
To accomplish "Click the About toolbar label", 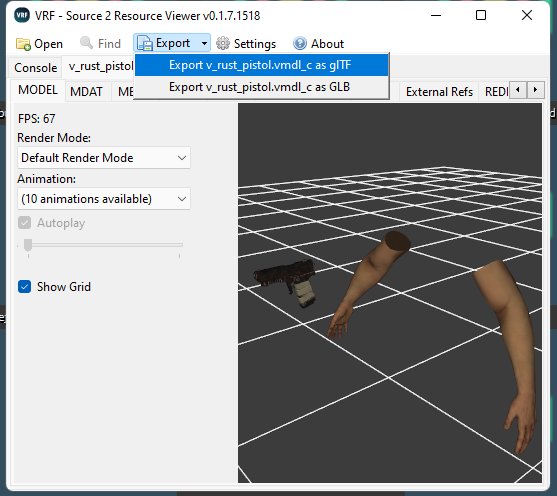I will [x=327, y=44].
